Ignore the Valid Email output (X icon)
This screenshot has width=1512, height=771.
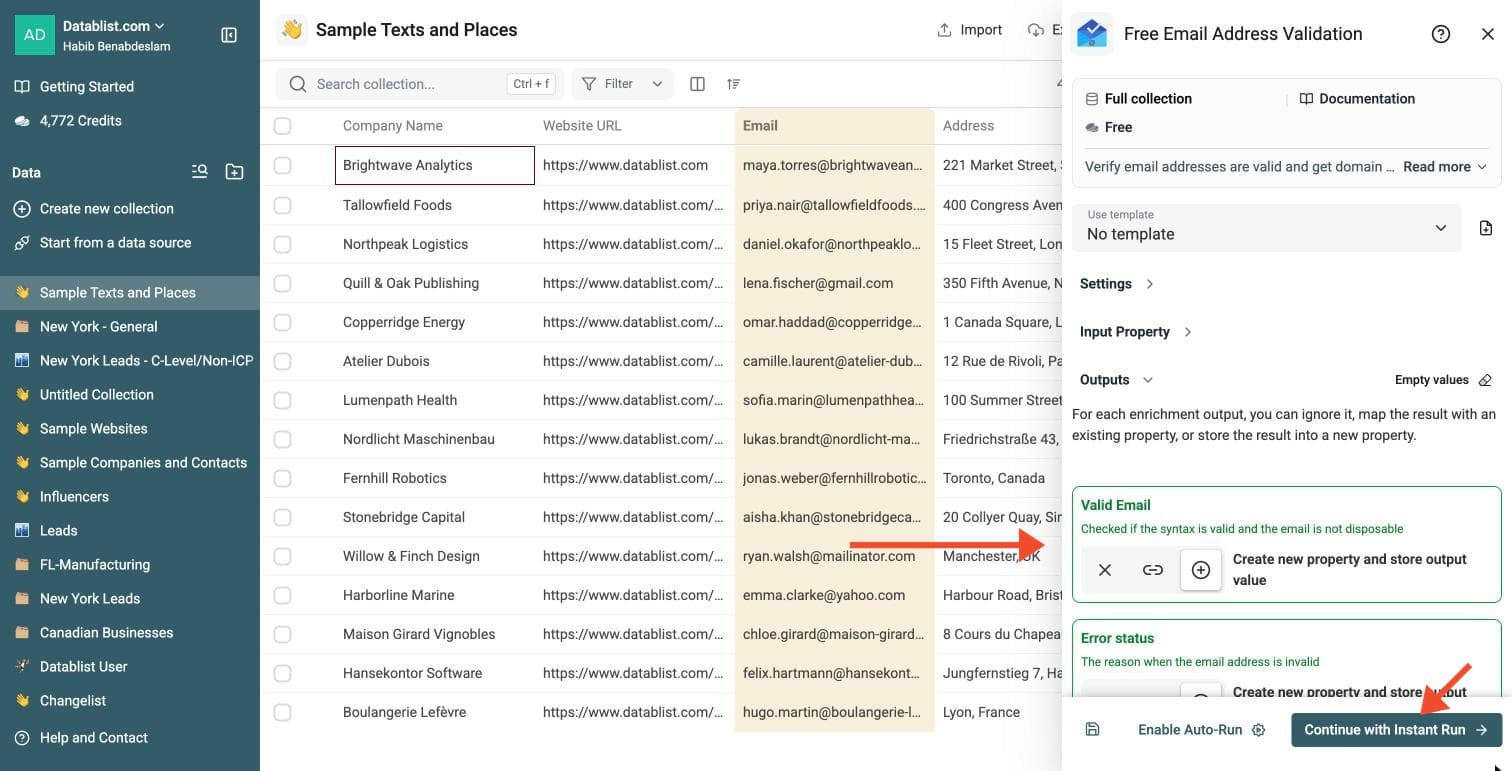1105,570
